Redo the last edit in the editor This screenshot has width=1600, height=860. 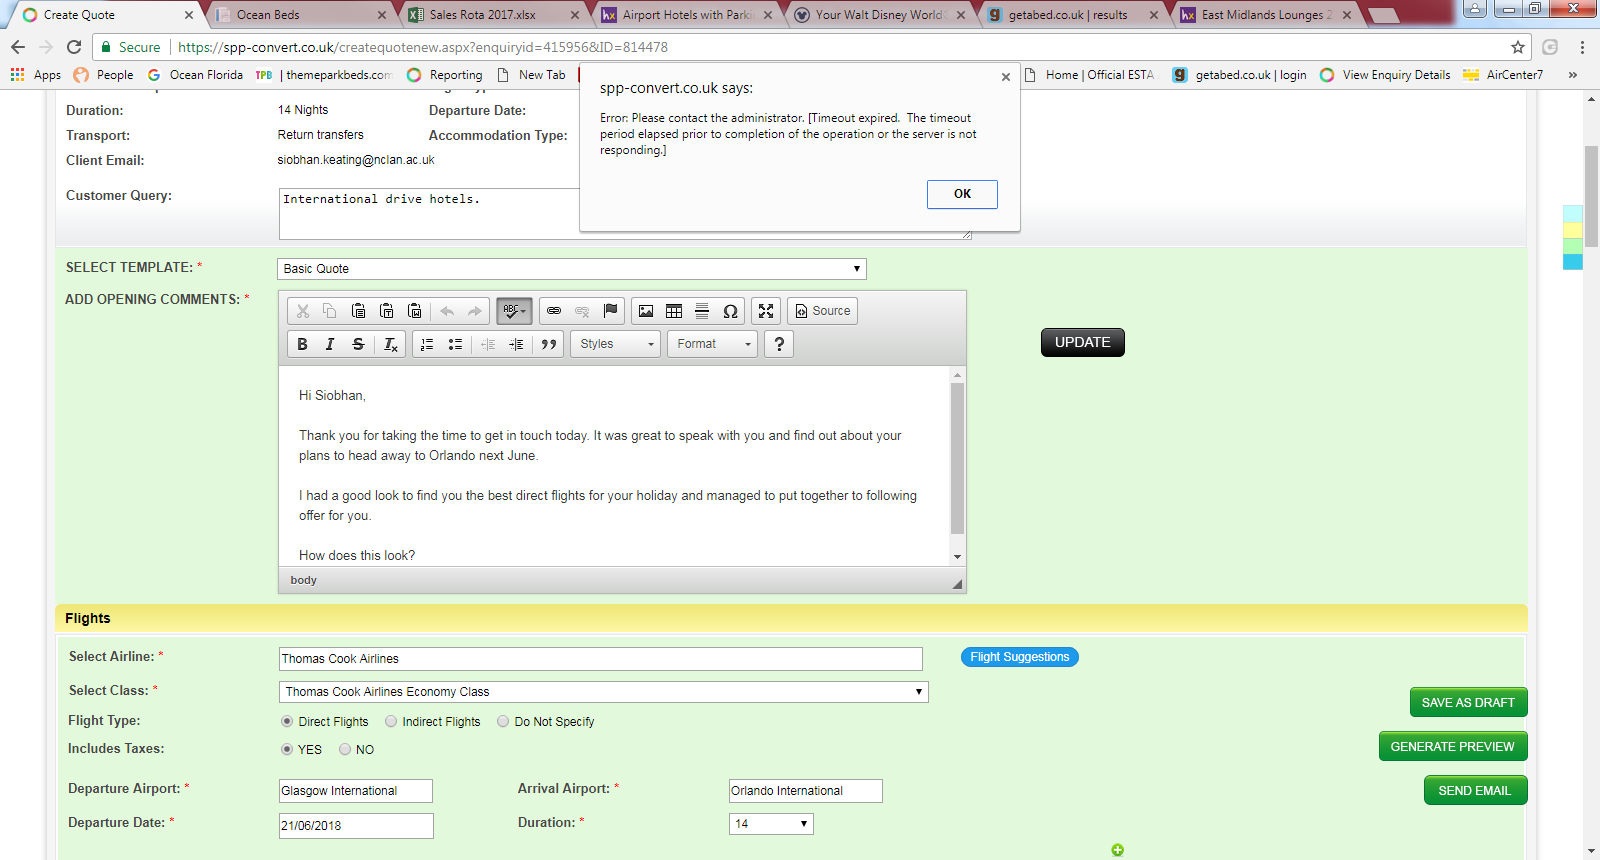pos(475,311)
